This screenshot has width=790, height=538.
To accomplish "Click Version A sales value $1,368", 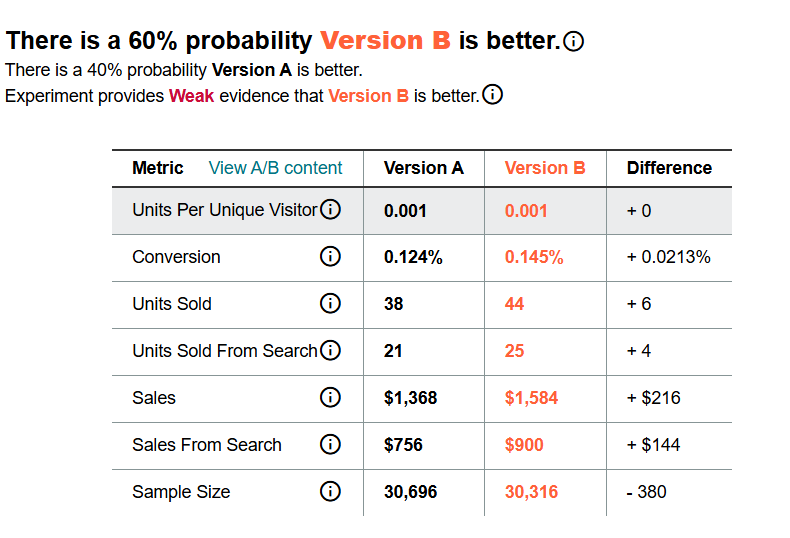I will (410, 398).
